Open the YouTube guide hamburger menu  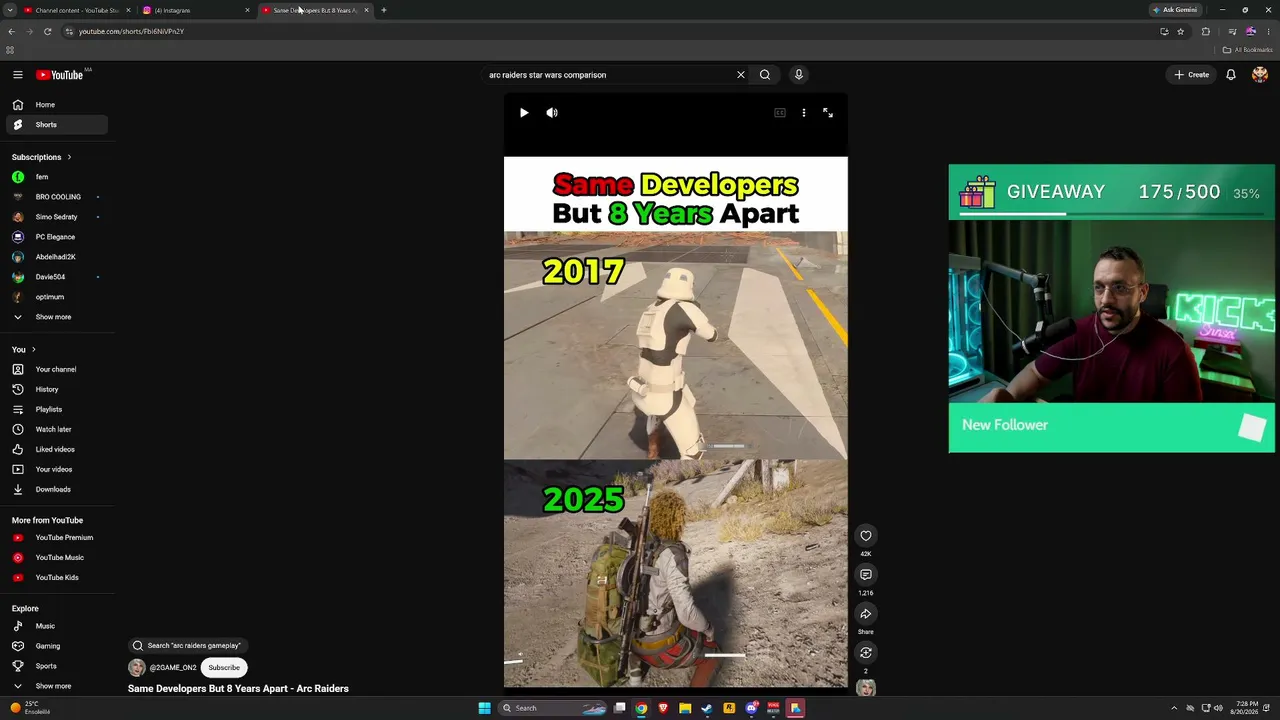18,75
